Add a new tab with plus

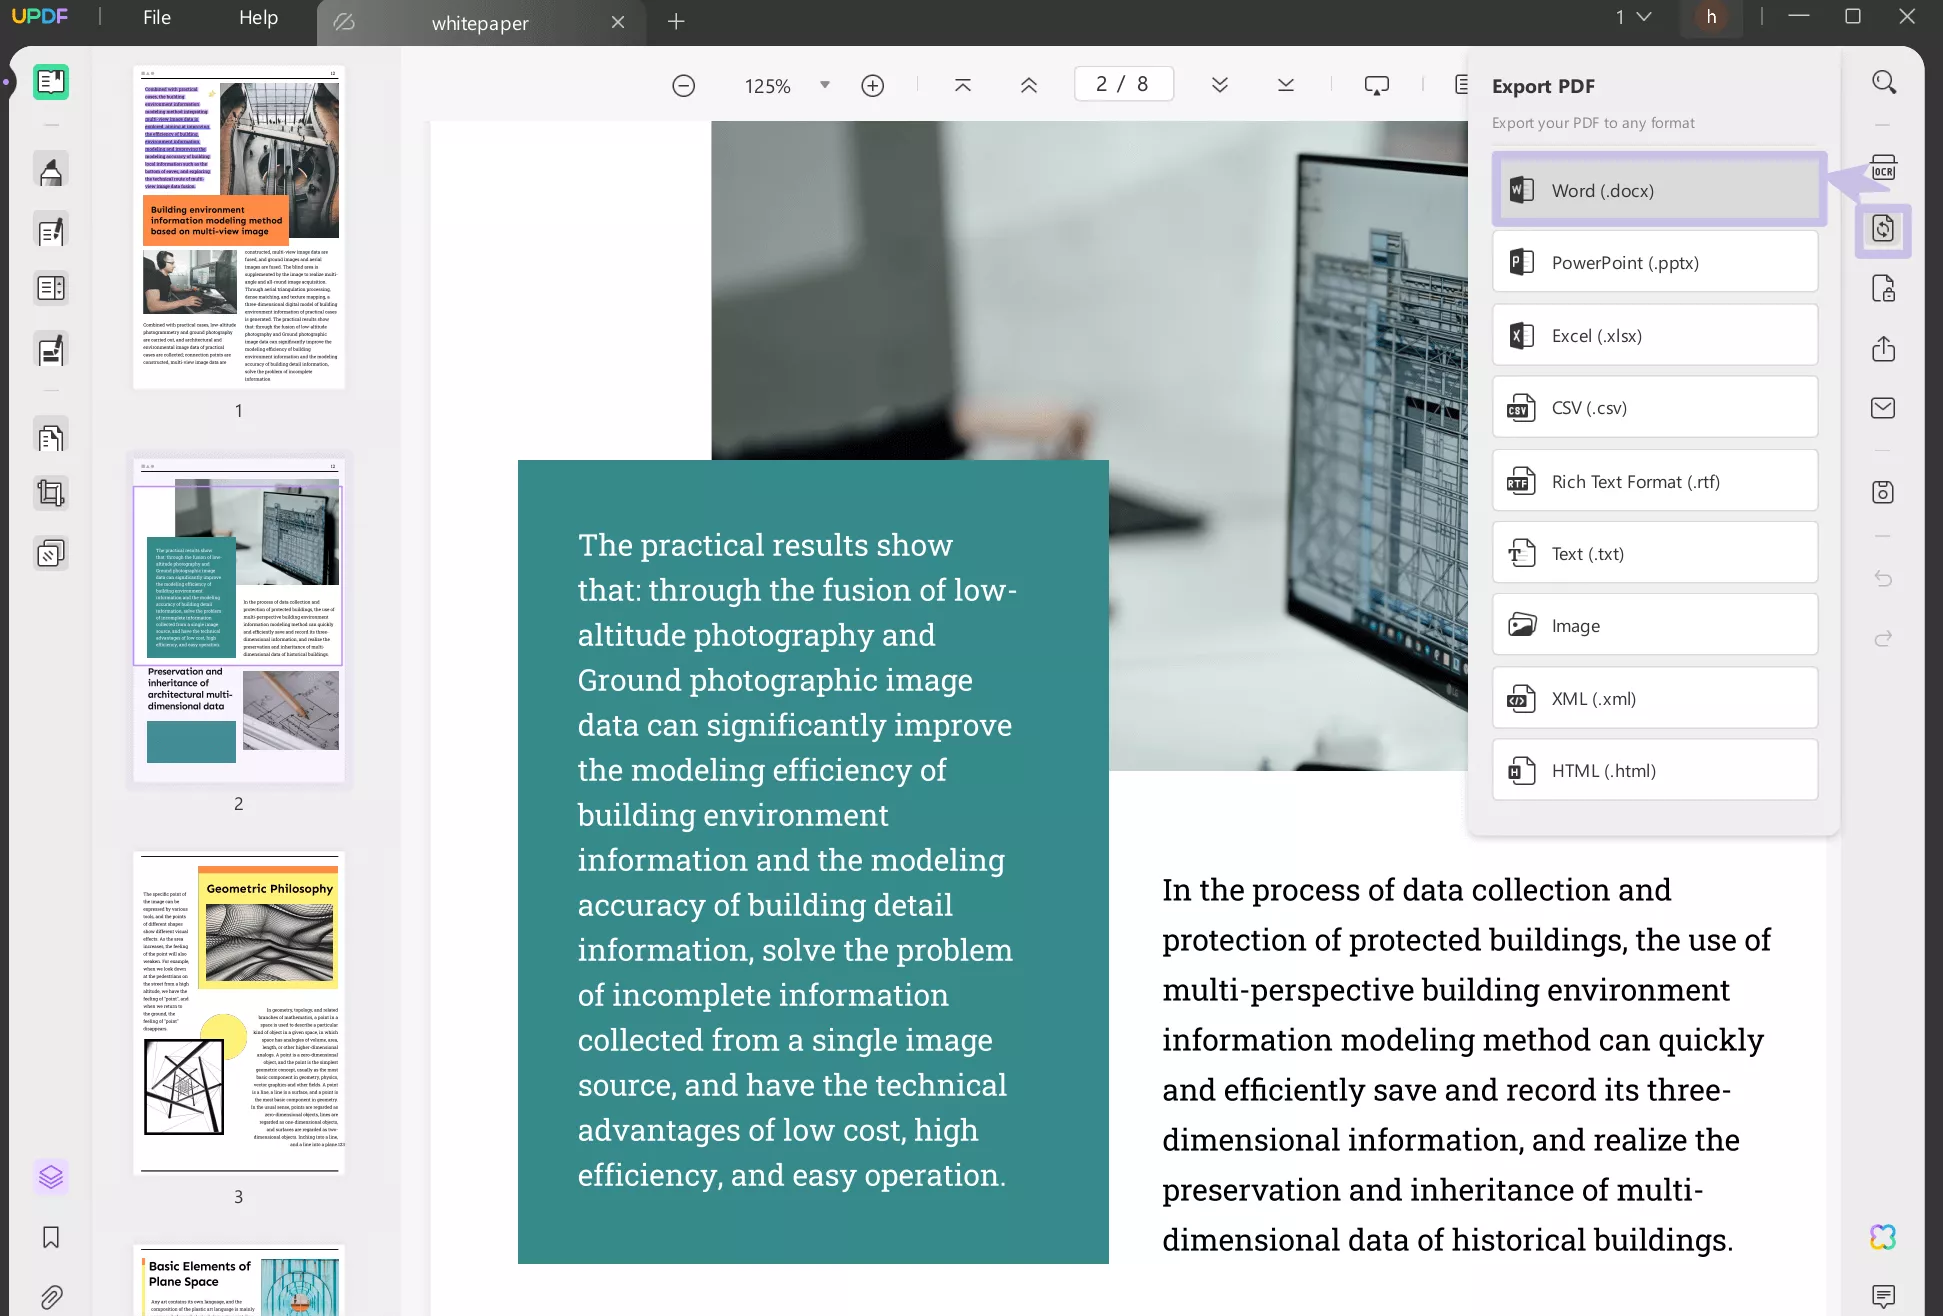[x=676, y=22]
